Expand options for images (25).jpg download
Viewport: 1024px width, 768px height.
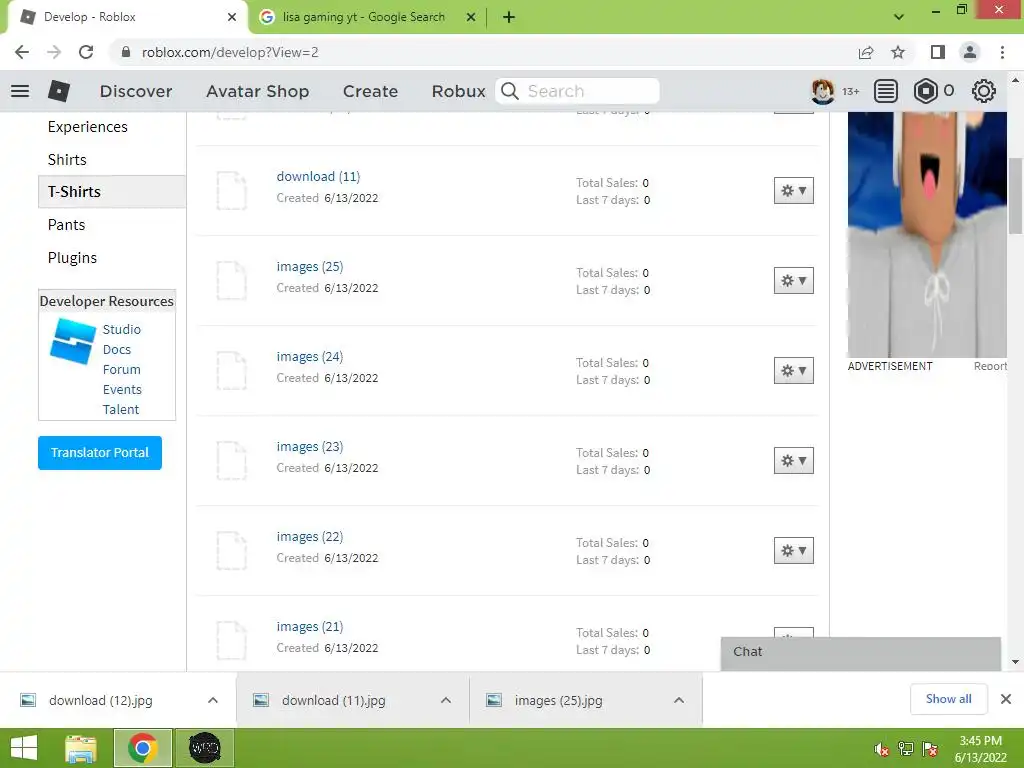tap(679, 700)
